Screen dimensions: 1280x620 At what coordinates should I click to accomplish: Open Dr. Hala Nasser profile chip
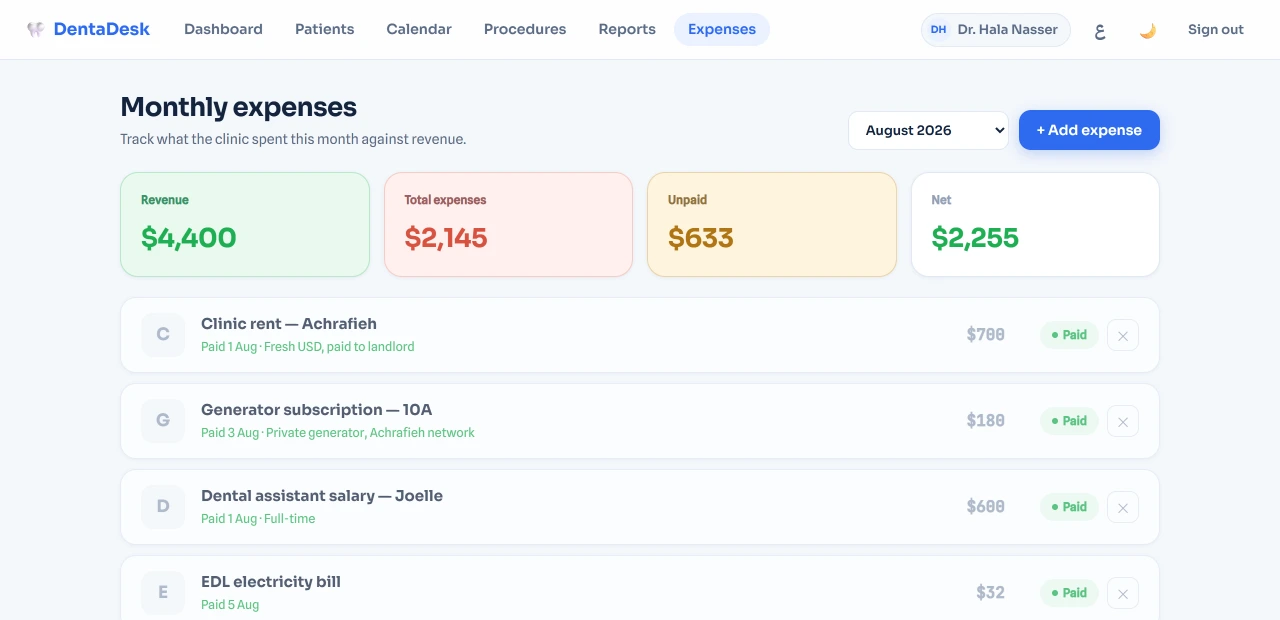(996, 30)
